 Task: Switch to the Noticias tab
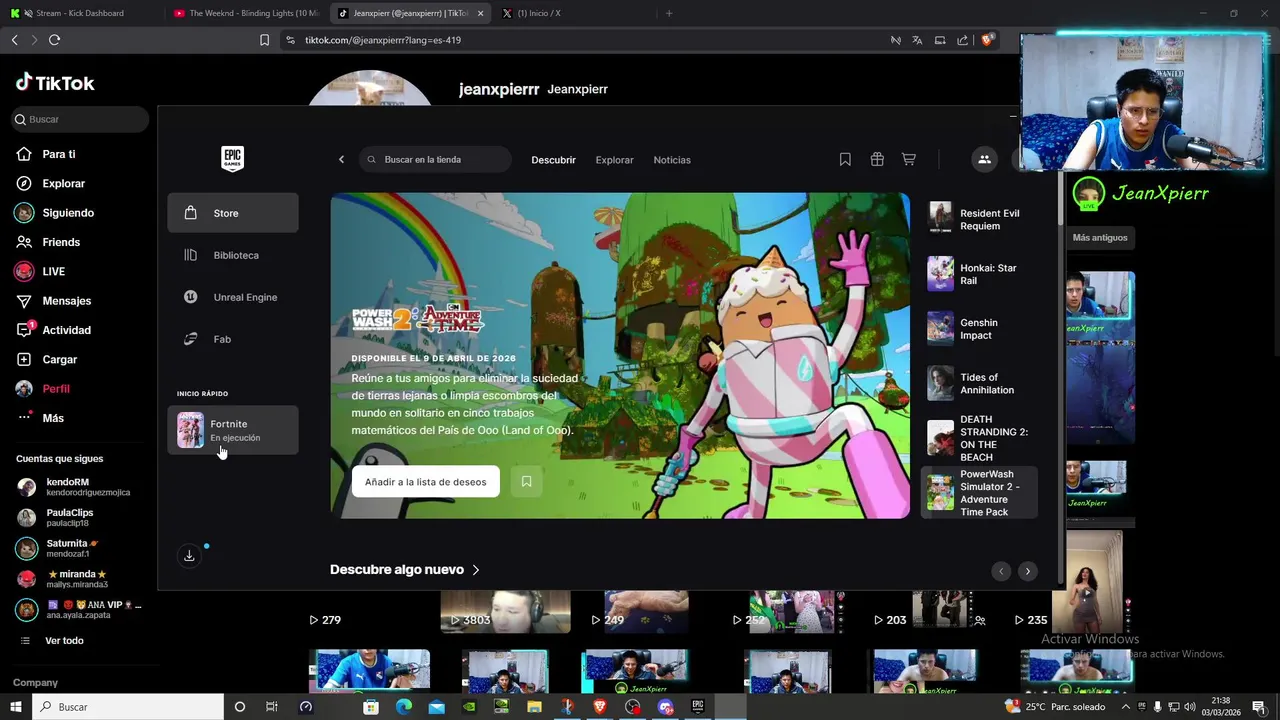tap(672, 160)
